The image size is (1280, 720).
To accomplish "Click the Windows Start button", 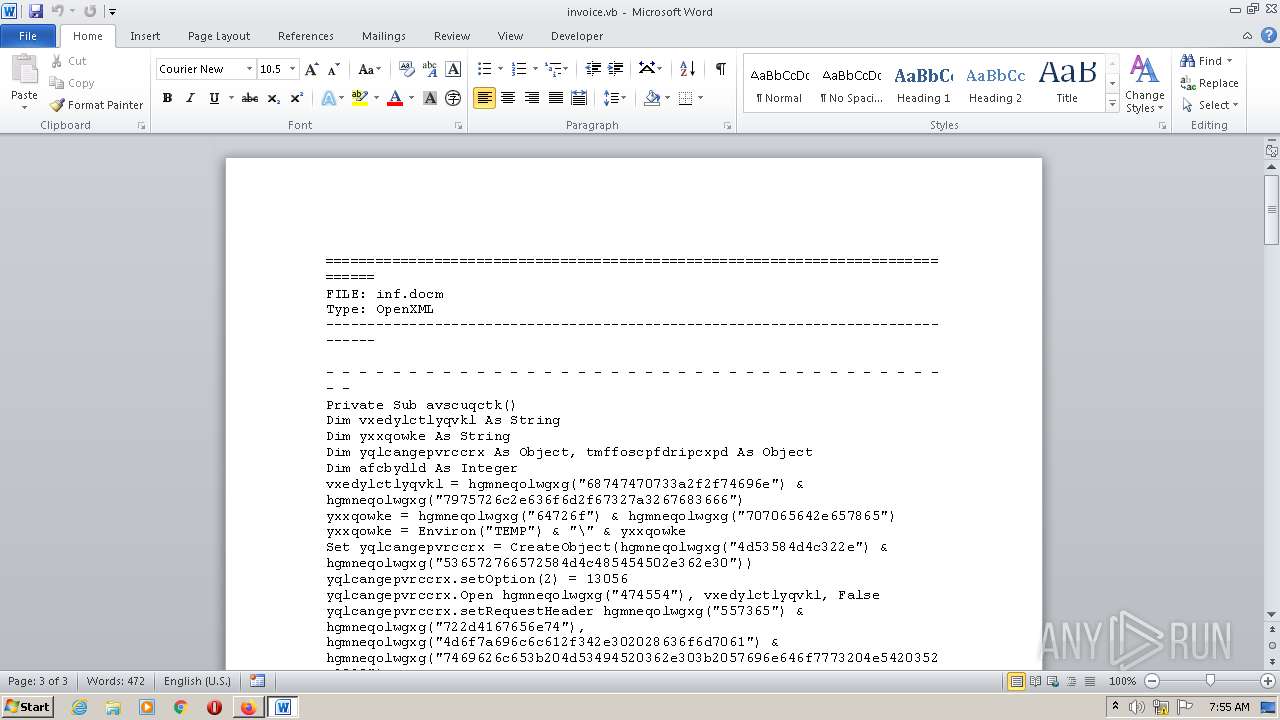I will tap(27, 706).
